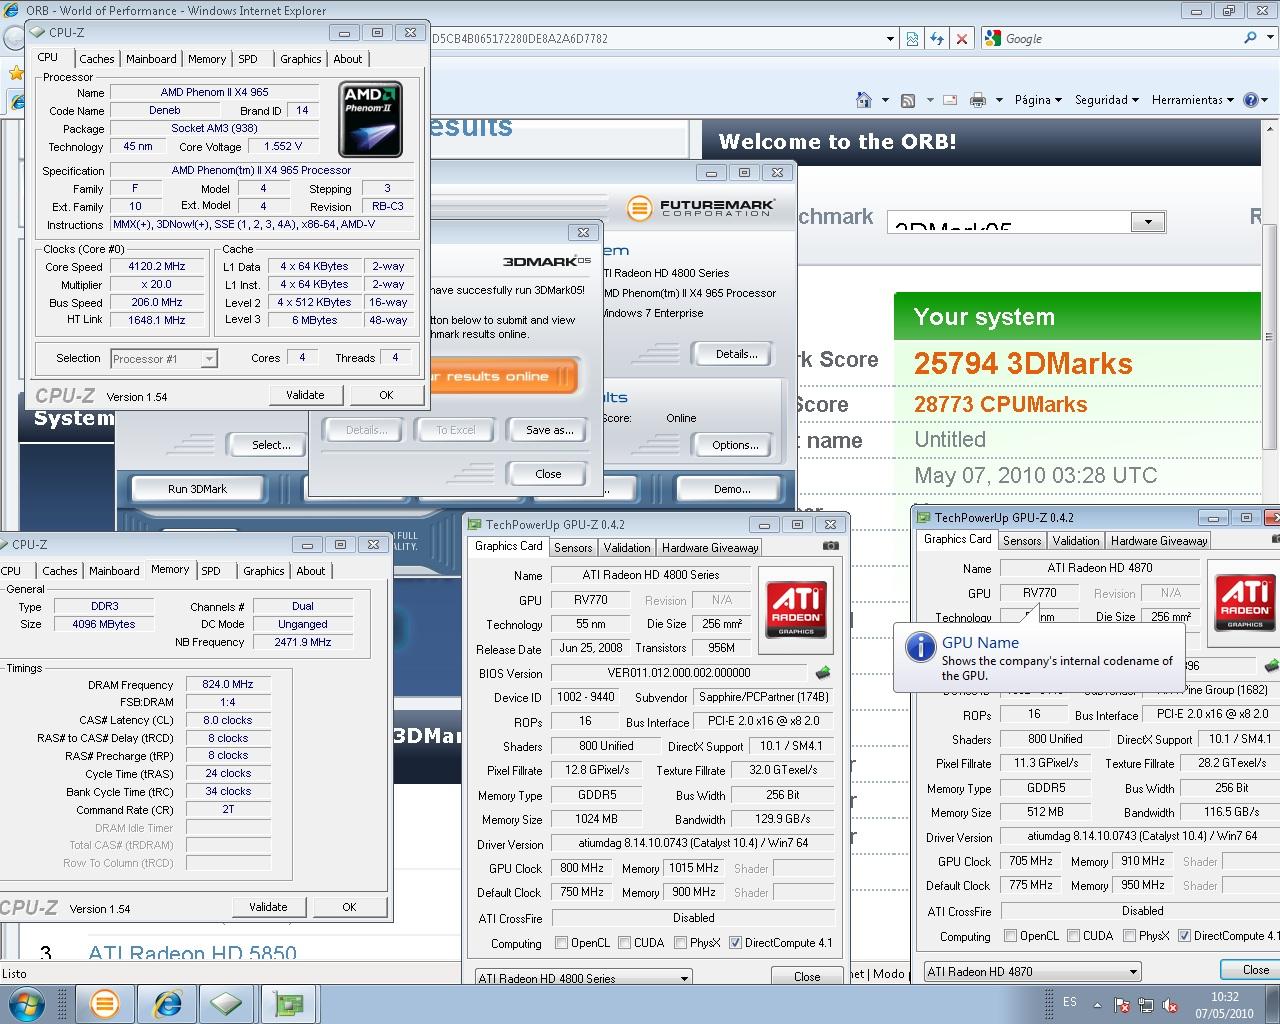
Task: Click taskbar clock showing 10:32
Action: tap(1224, 1004)
